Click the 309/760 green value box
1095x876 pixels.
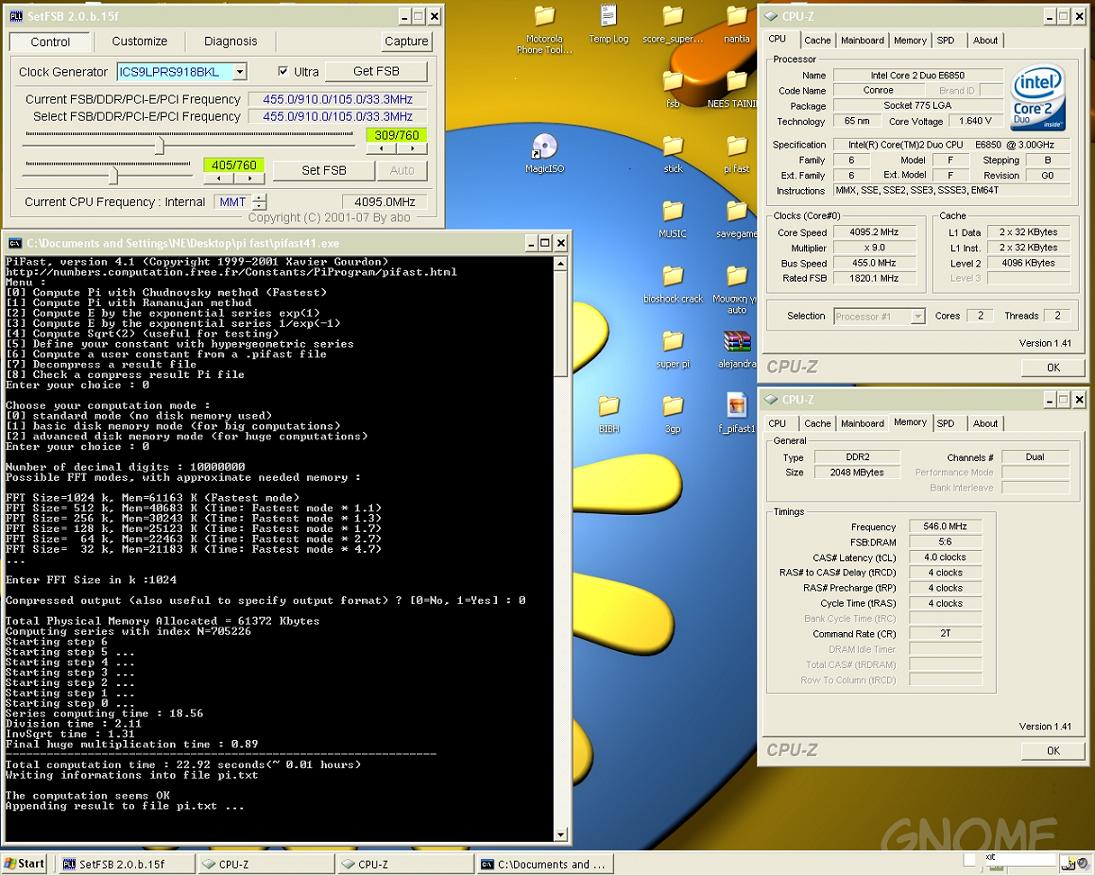(397, 136)
